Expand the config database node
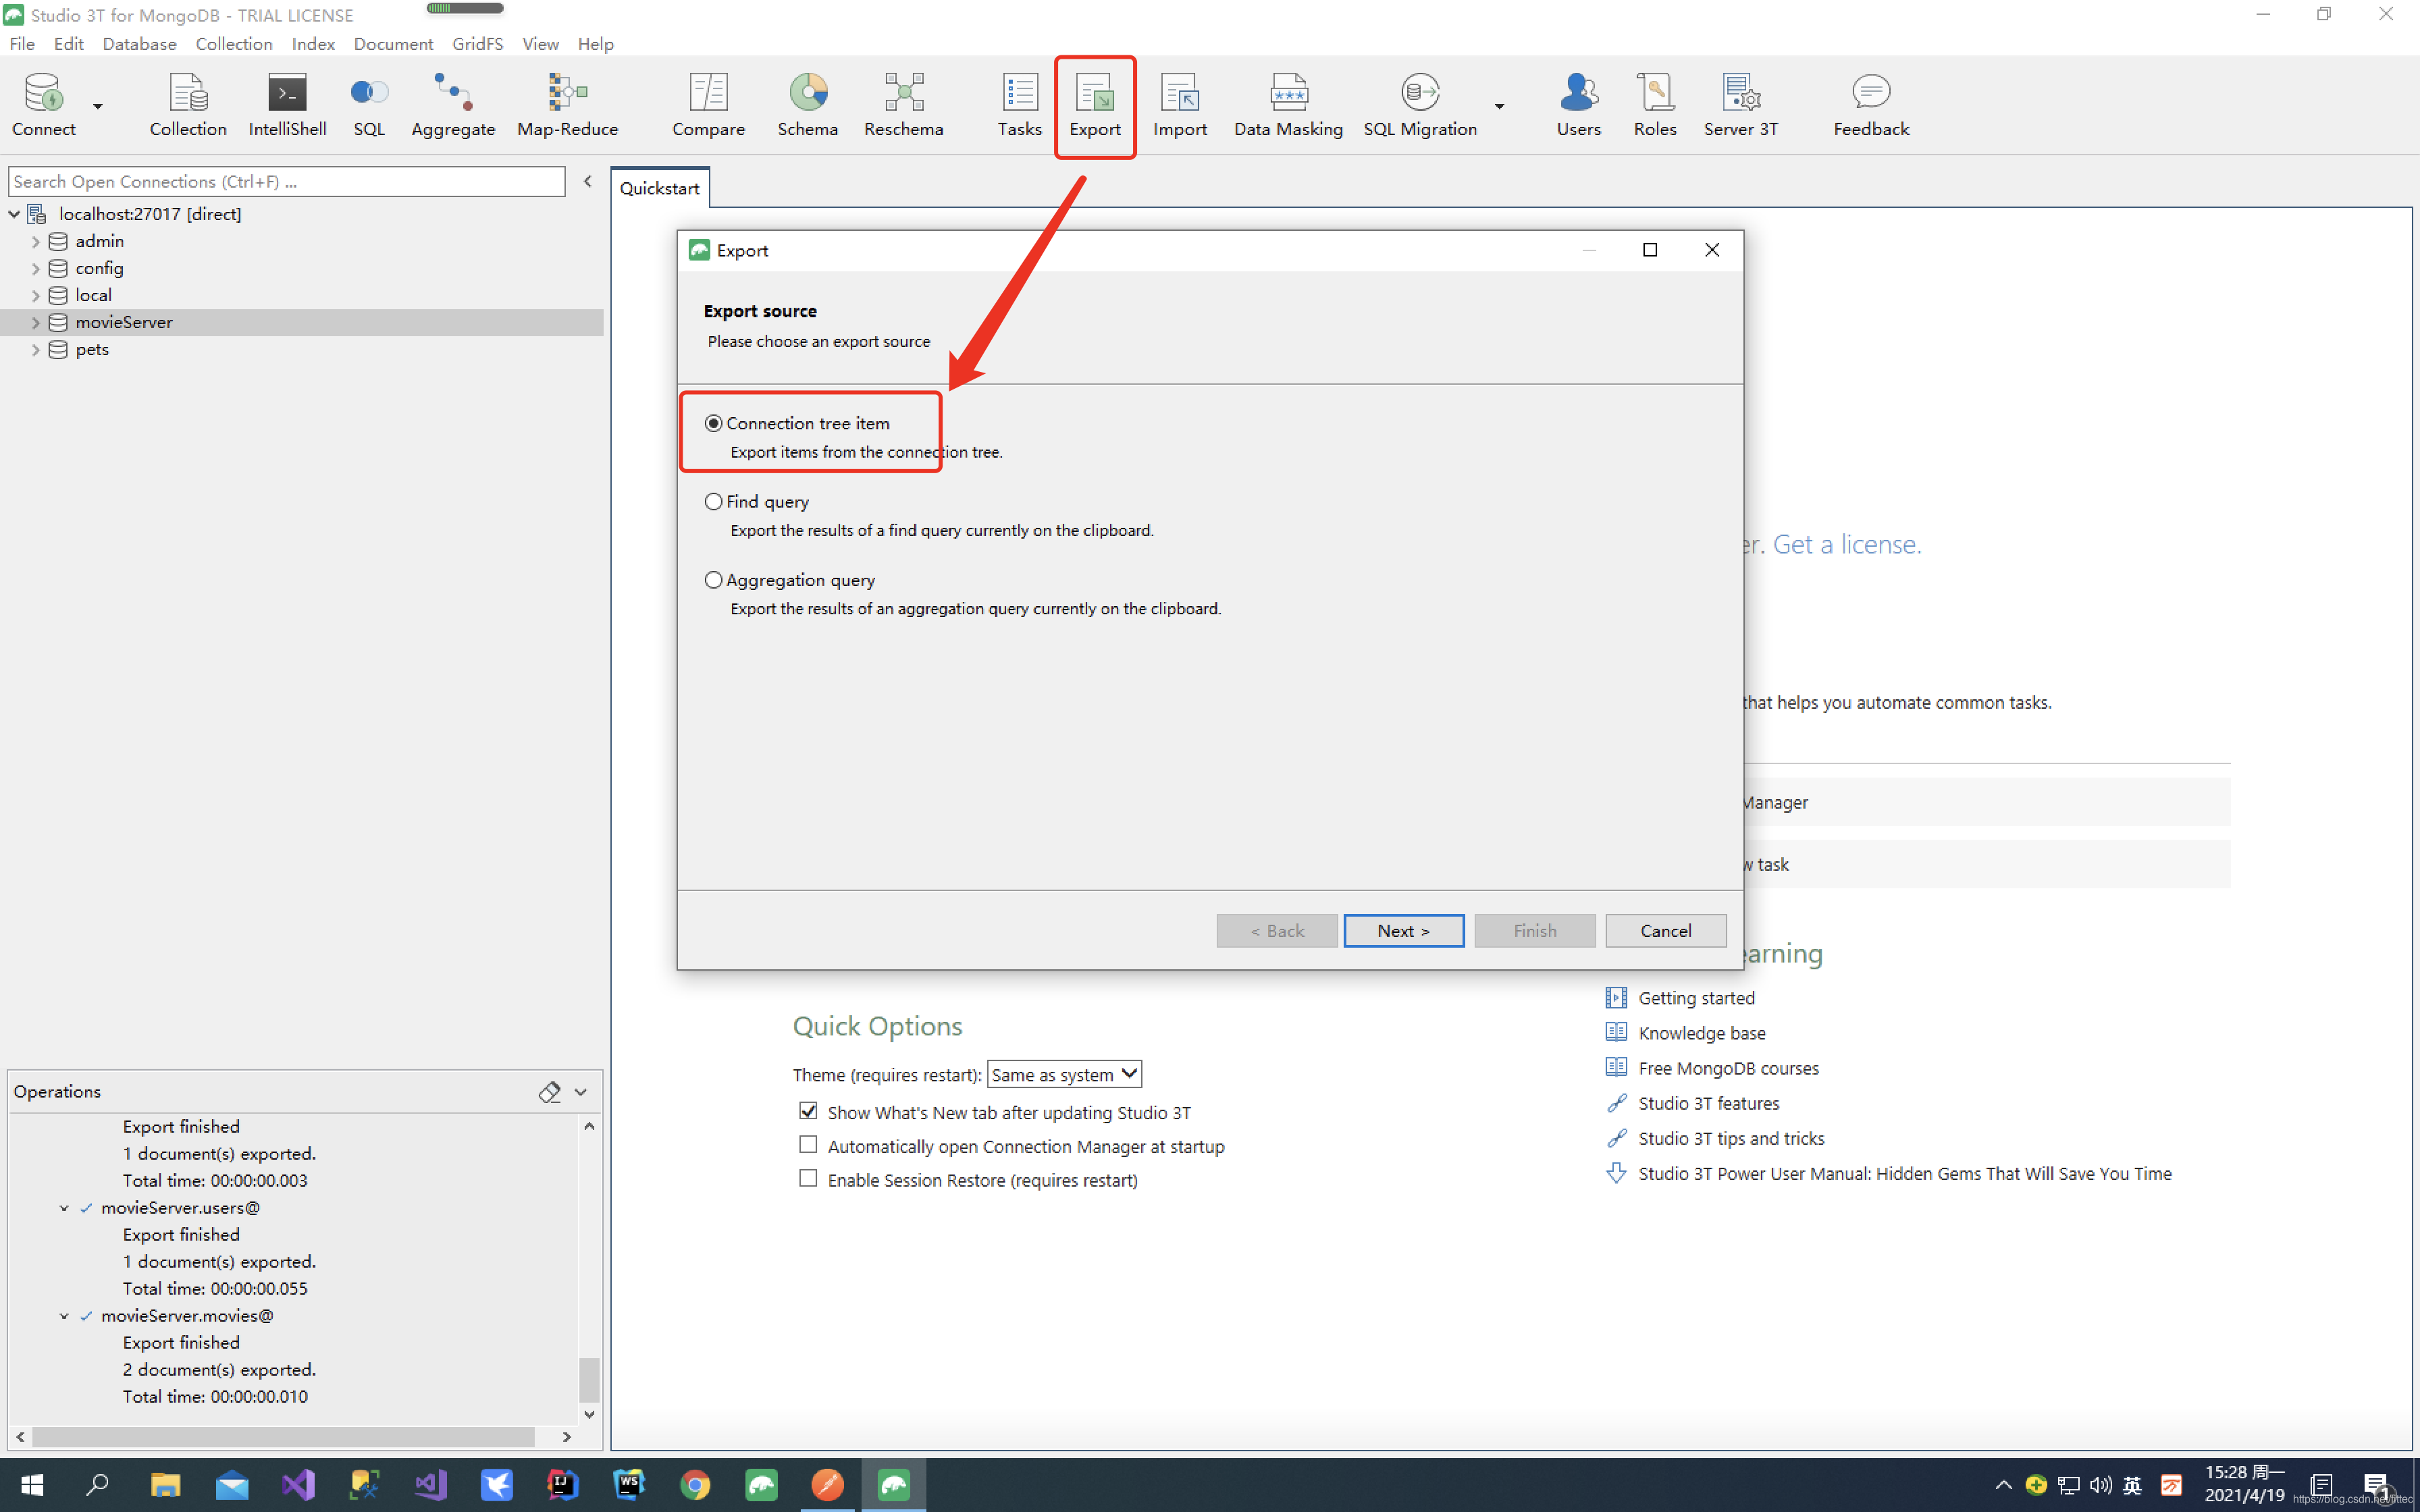Viewport: 2420px width, 1512px height. pyautogui.click(x=36, y=268)
